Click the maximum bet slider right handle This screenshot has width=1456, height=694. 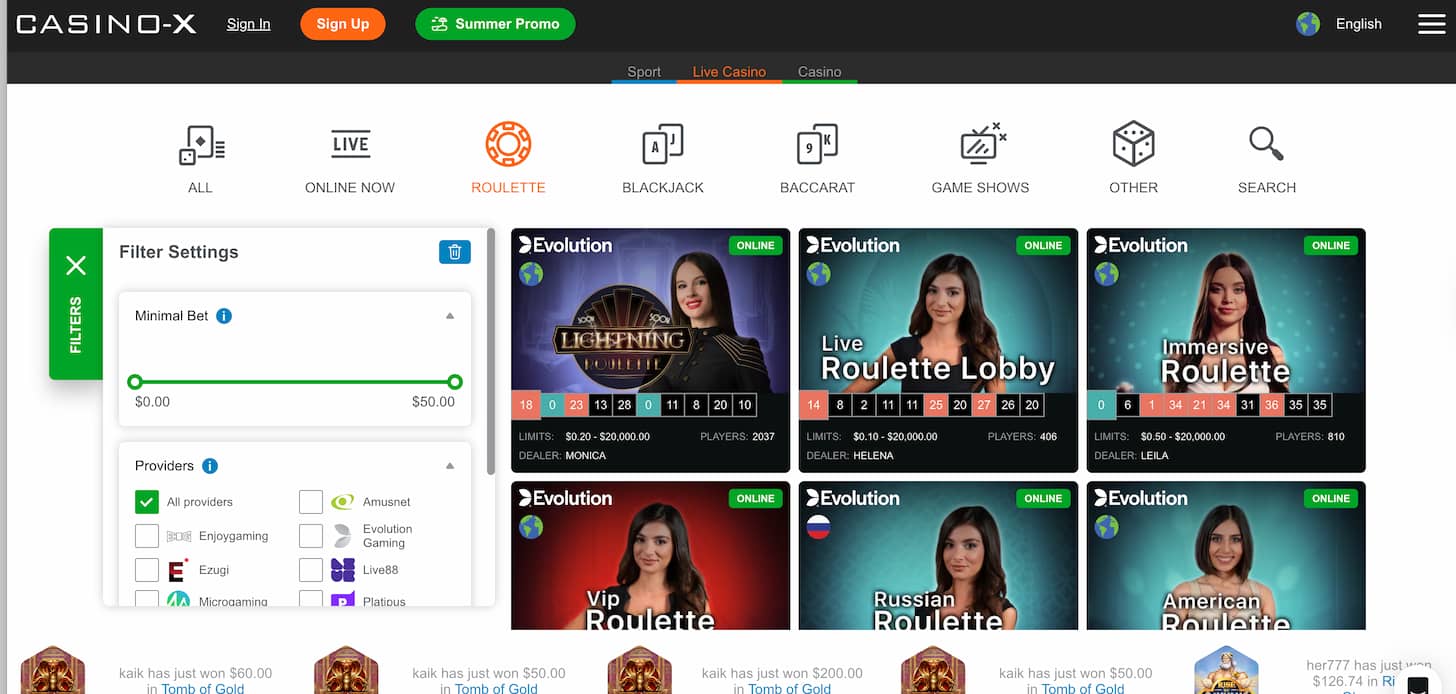(455, 382)
